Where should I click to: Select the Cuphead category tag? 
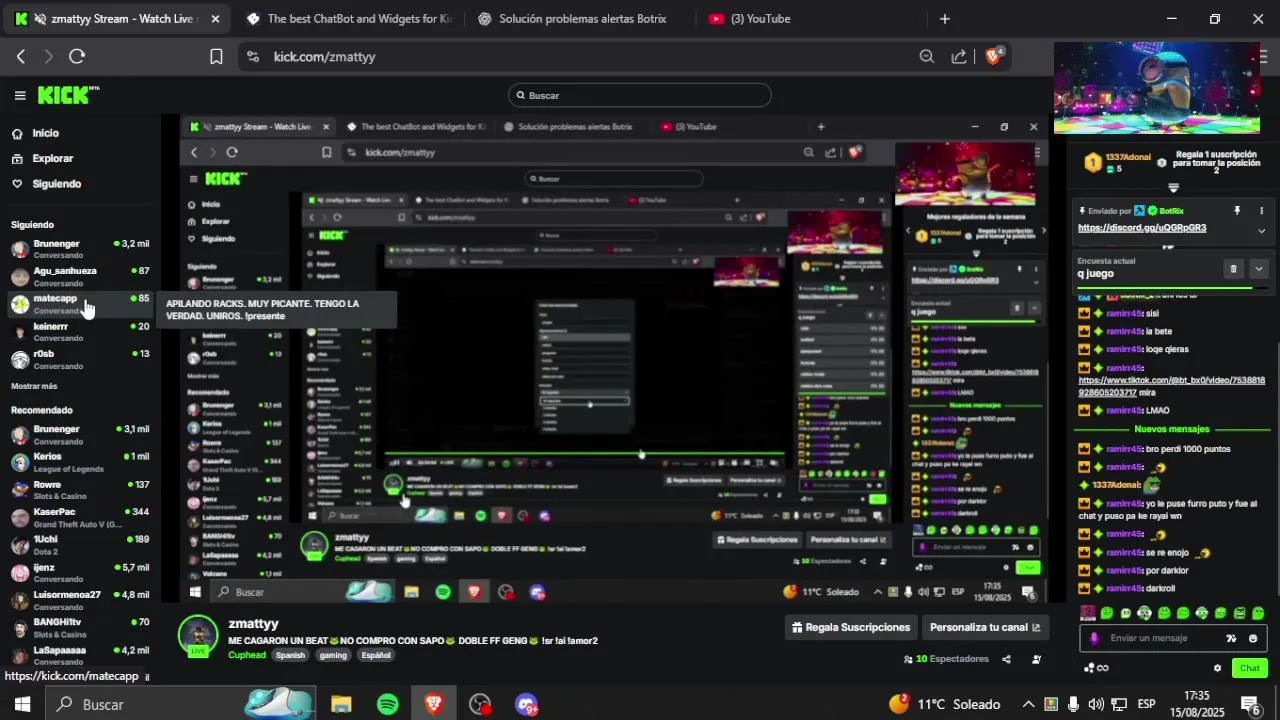[247, 655]
